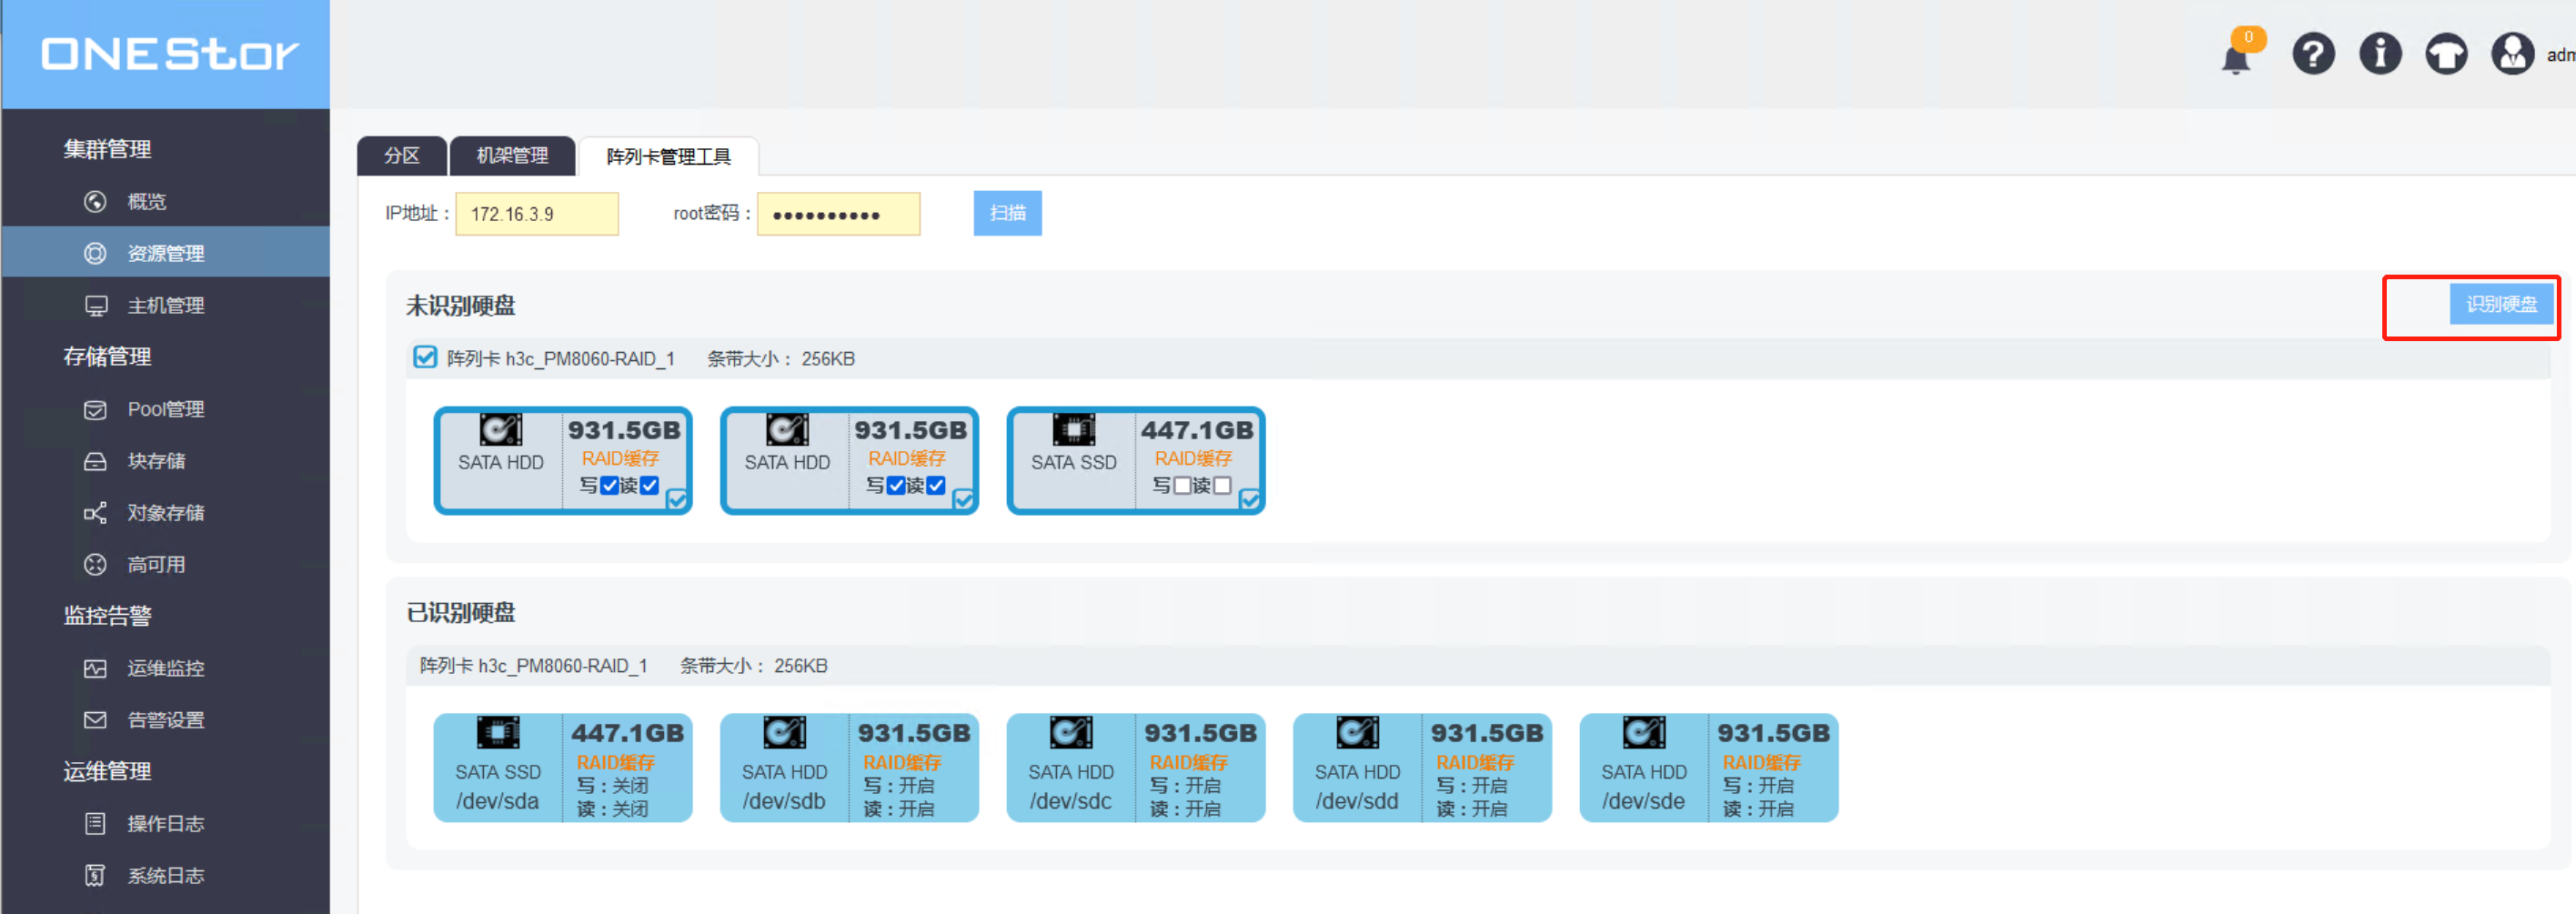Enable read cache on 447.1GB SSD
This screenshot has height=914, width=2576.
pos(1222,486)
